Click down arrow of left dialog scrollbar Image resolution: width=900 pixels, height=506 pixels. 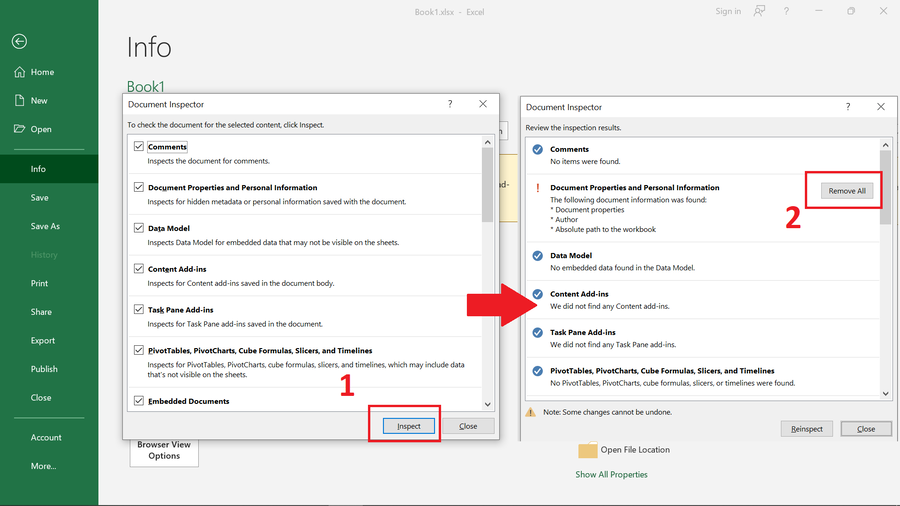(x=487, y=404)
